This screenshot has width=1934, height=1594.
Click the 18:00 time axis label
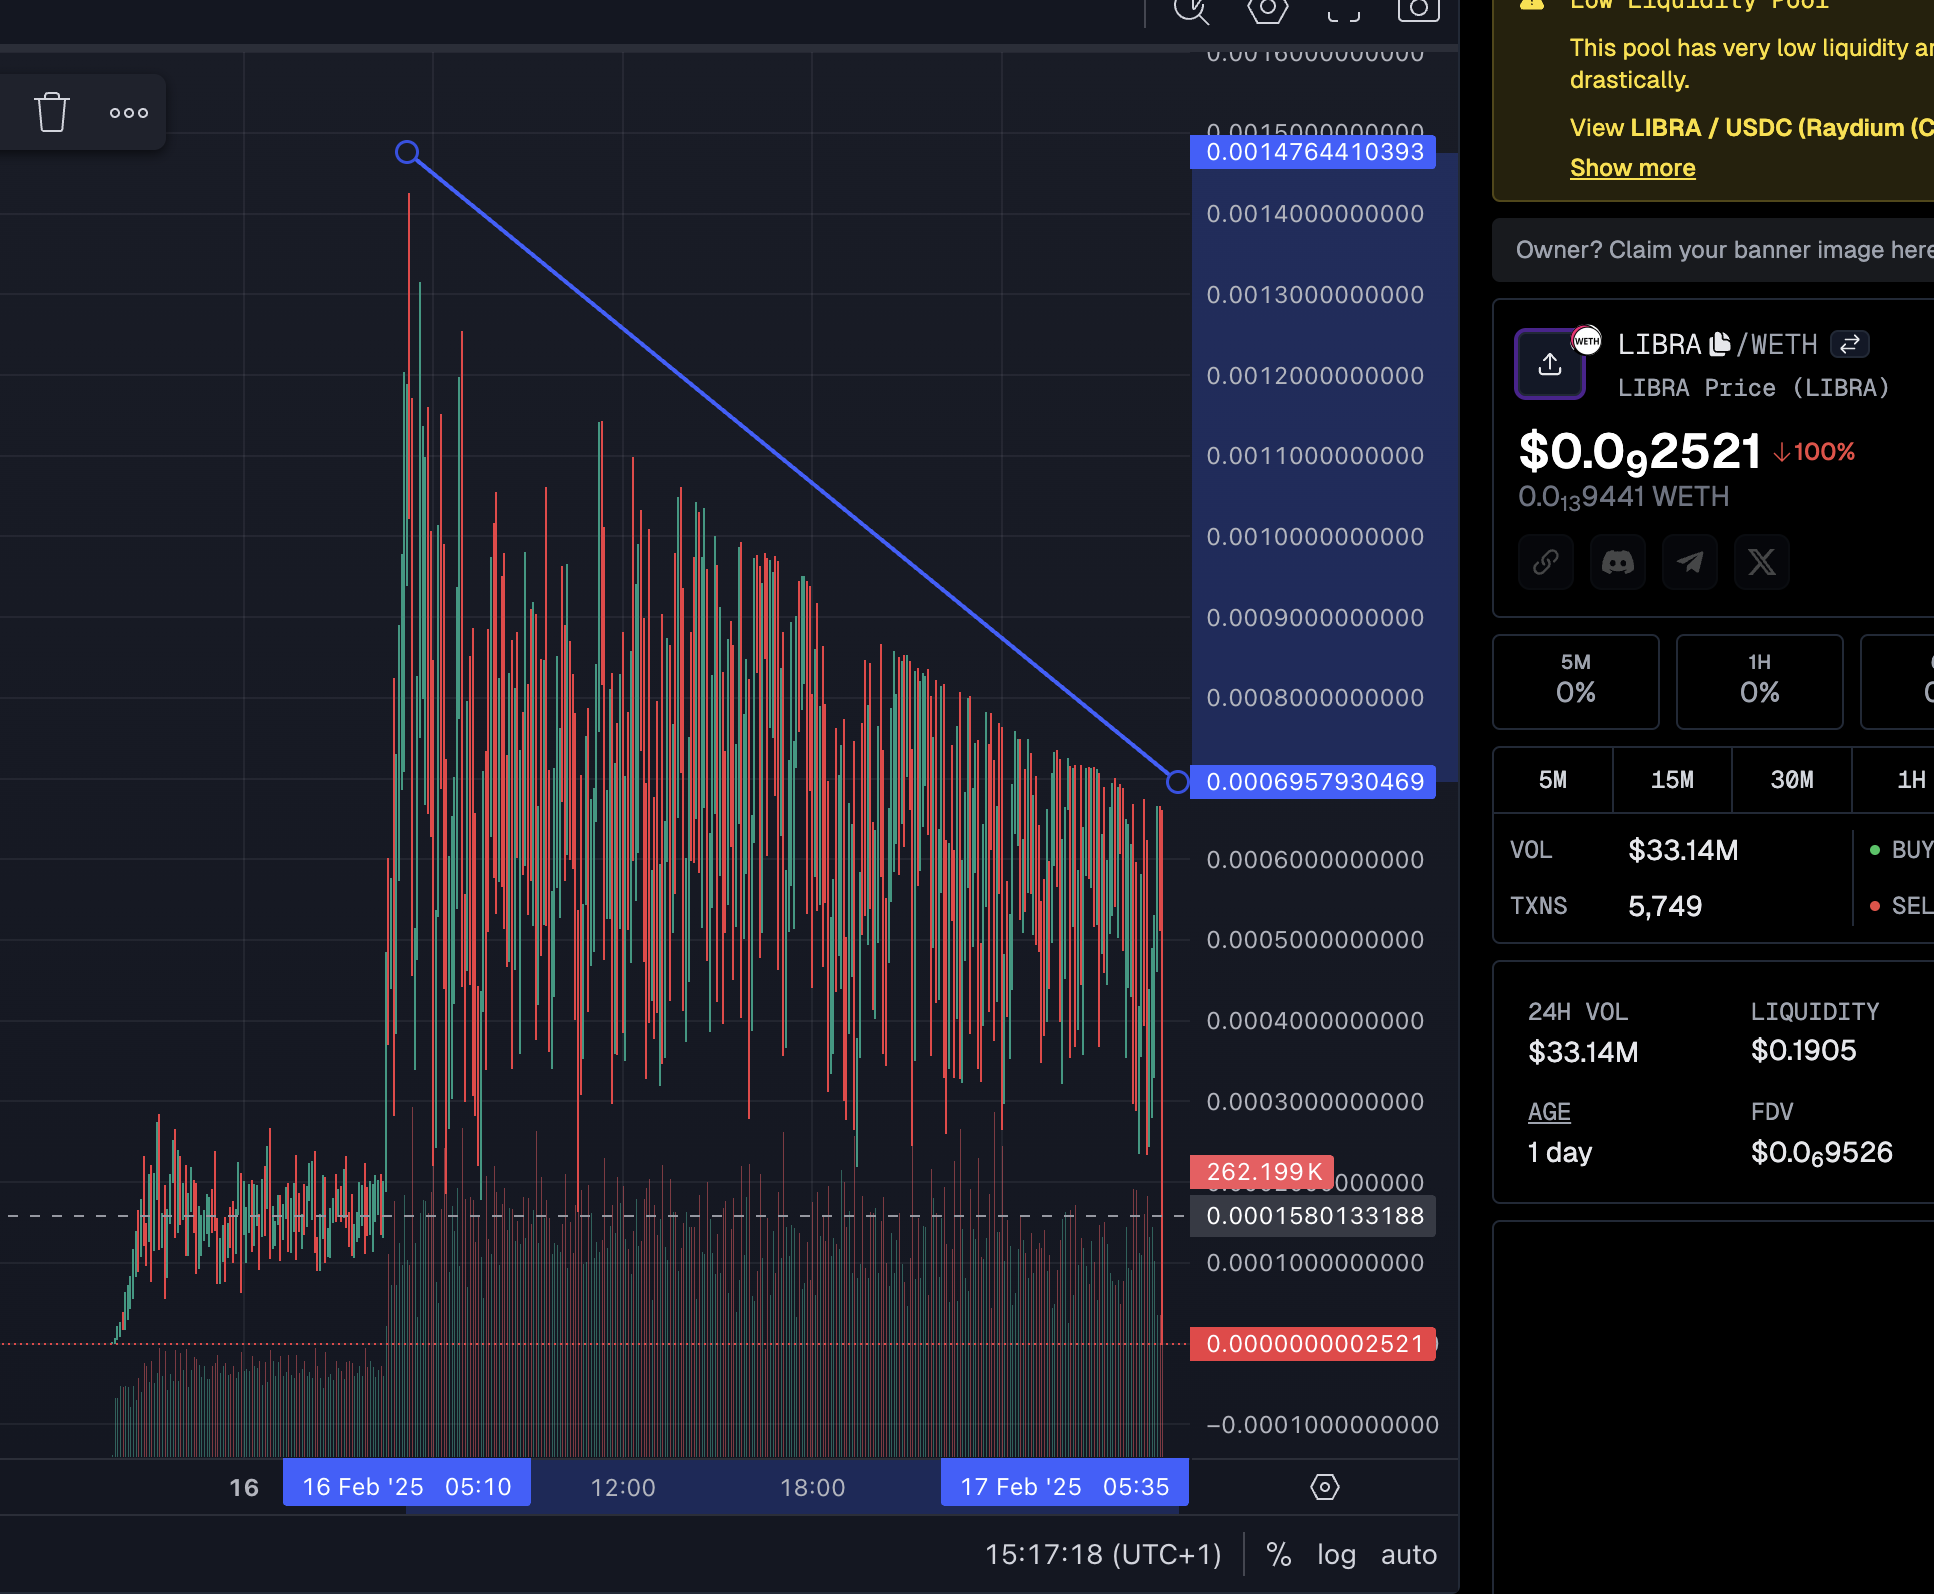pyautogui.click(x=813, y=1488)
